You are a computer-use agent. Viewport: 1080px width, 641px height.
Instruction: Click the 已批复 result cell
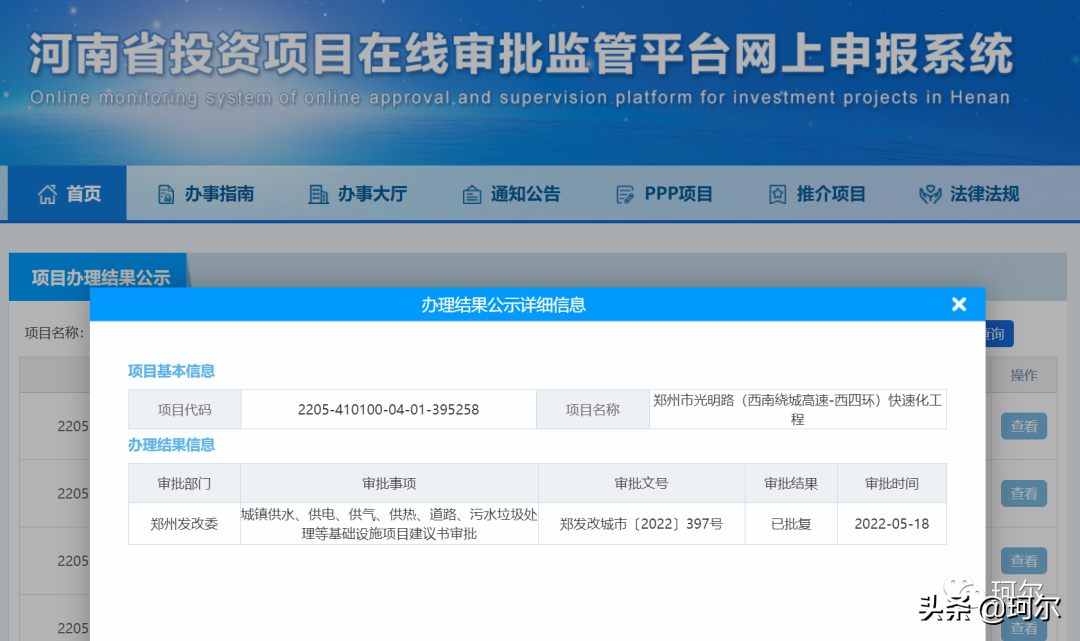tap(791, 524)
